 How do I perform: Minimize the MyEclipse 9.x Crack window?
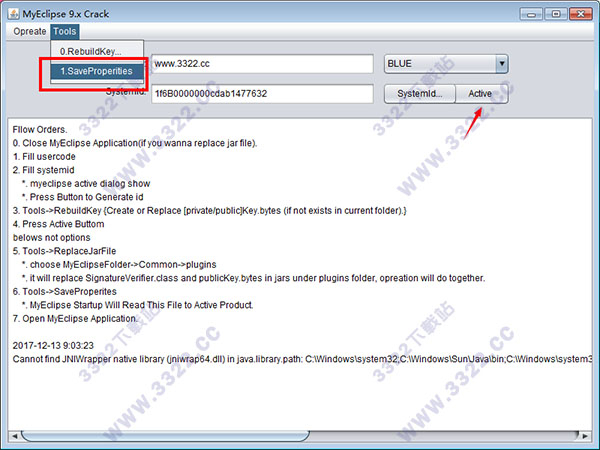(531, 14)
